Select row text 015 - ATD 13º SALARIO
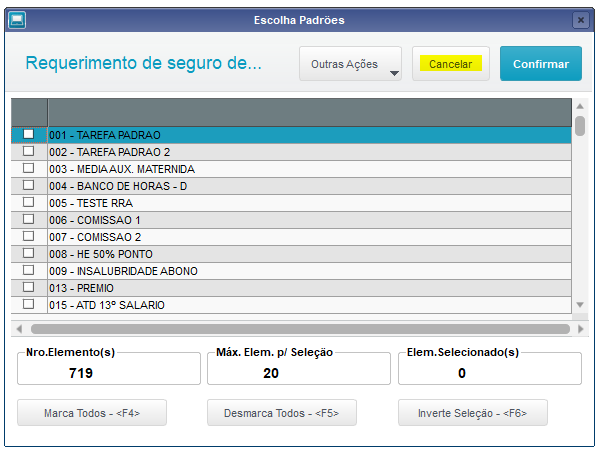The height and width of the screenshot is (460, 608). click(107, 306)
